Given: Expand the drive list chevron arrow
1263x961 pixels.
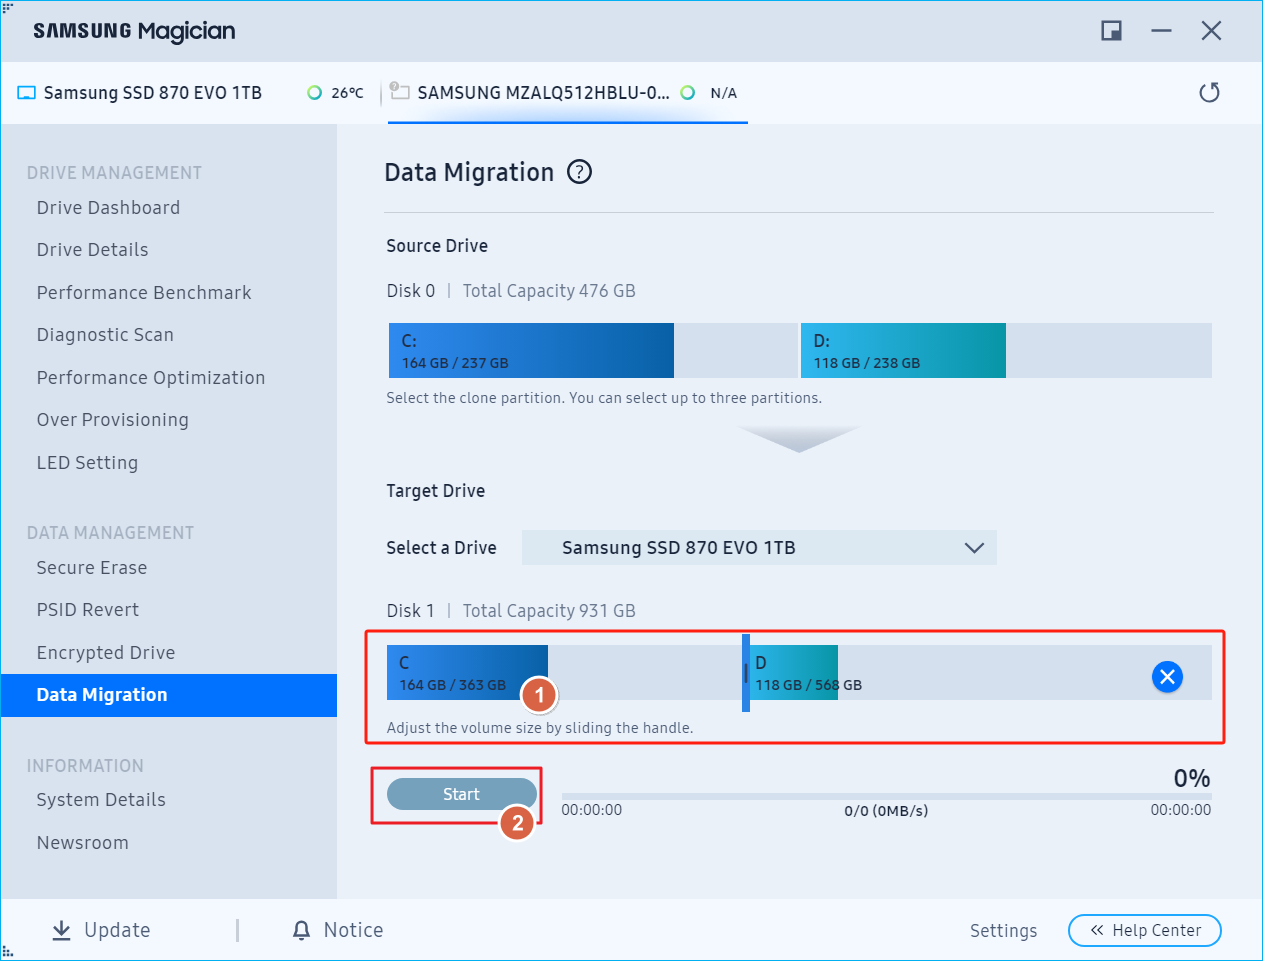Looking at the screenshot, I should pyautogui.click(x=973, y=547).
